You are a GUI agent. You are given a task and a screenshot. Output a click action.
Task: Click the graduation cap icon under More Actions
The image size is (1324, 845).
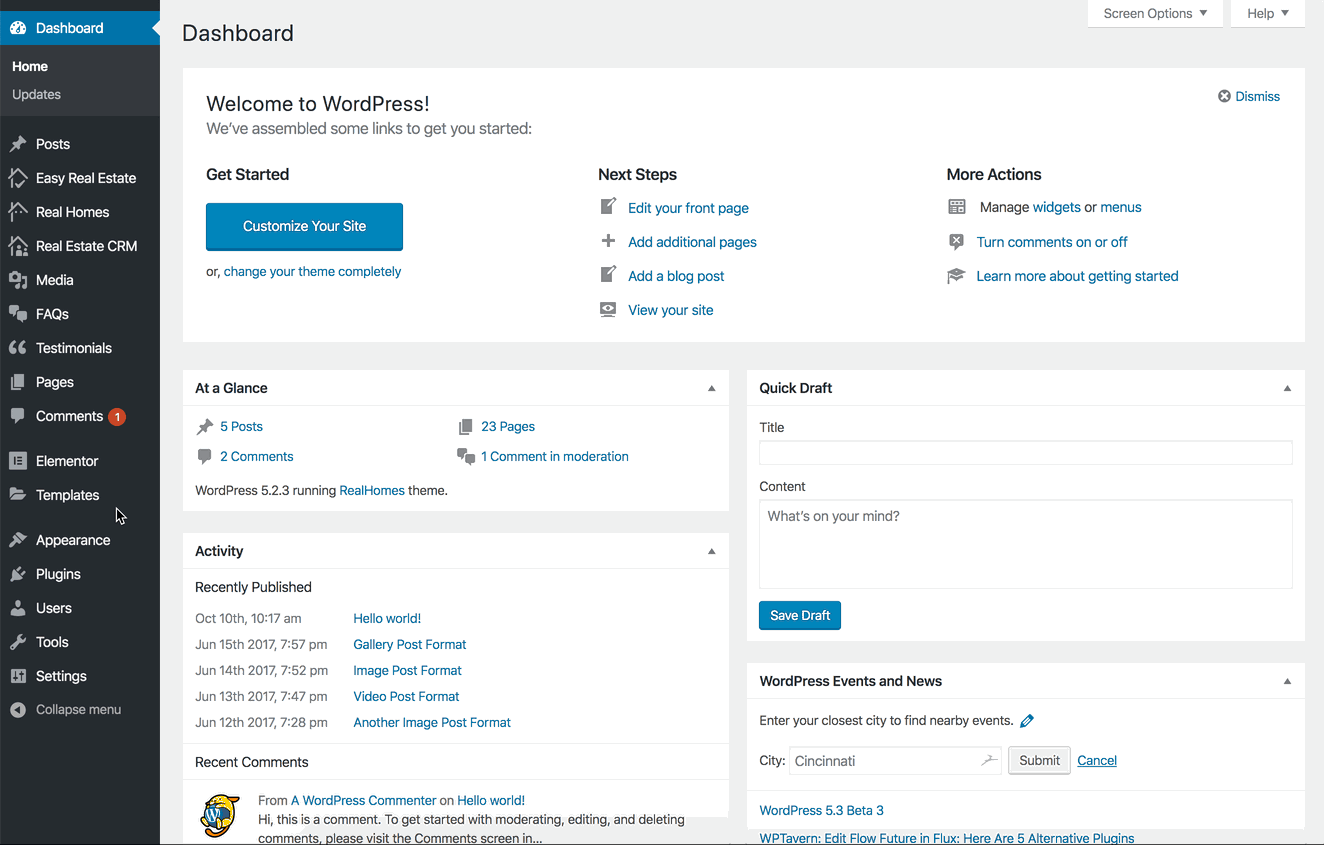coord(956,276)
